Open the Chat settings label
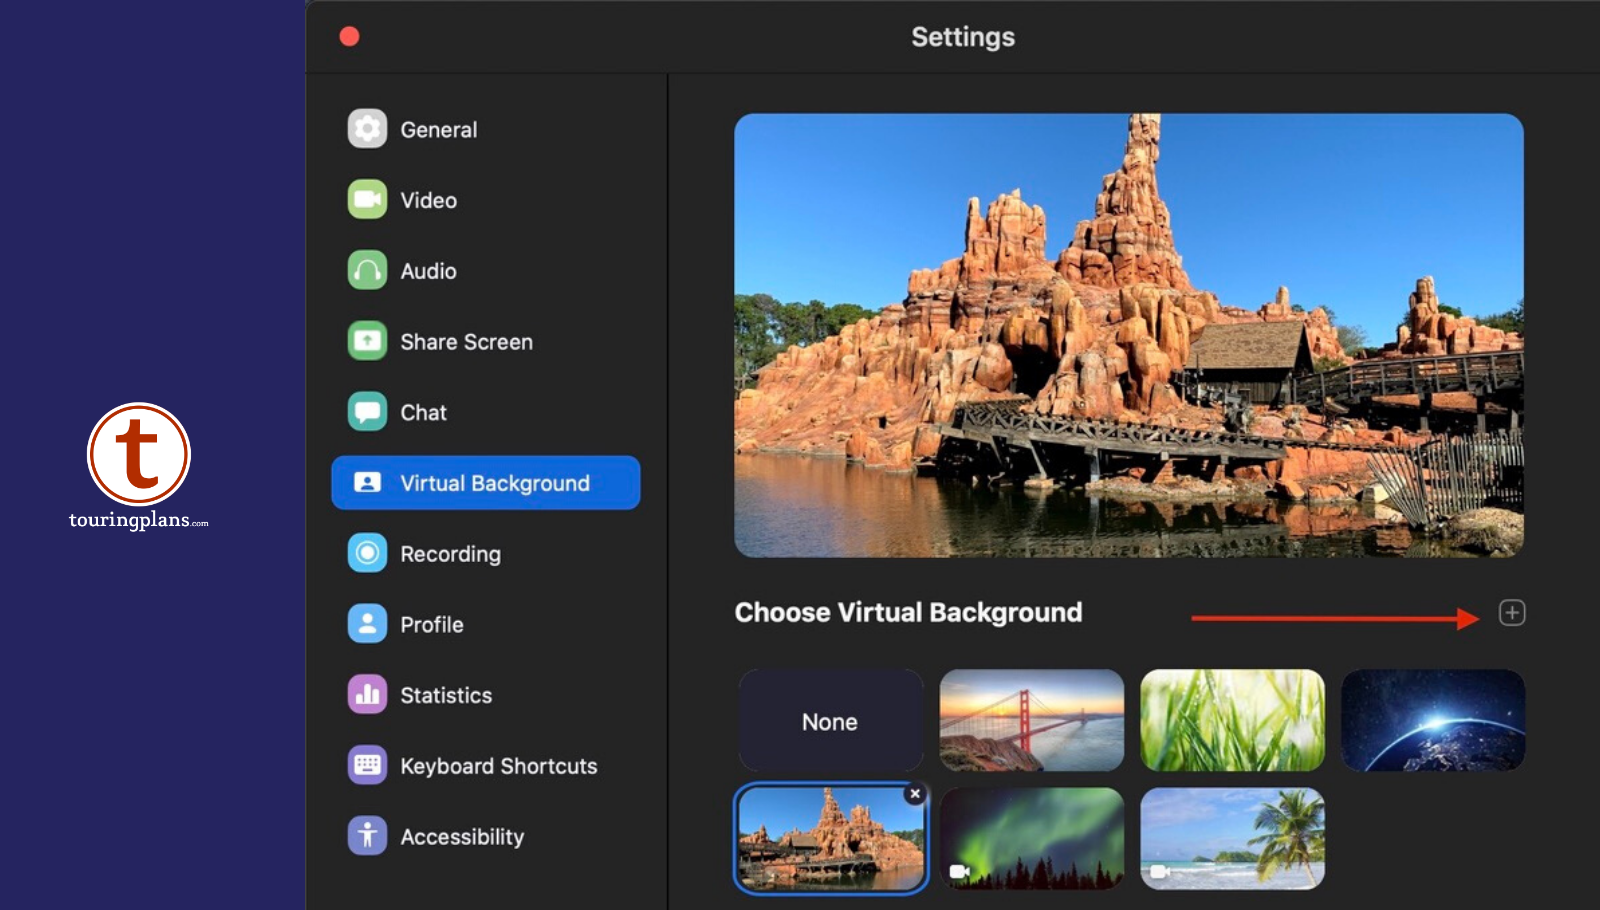The image size is (1600, 910). 424,412
